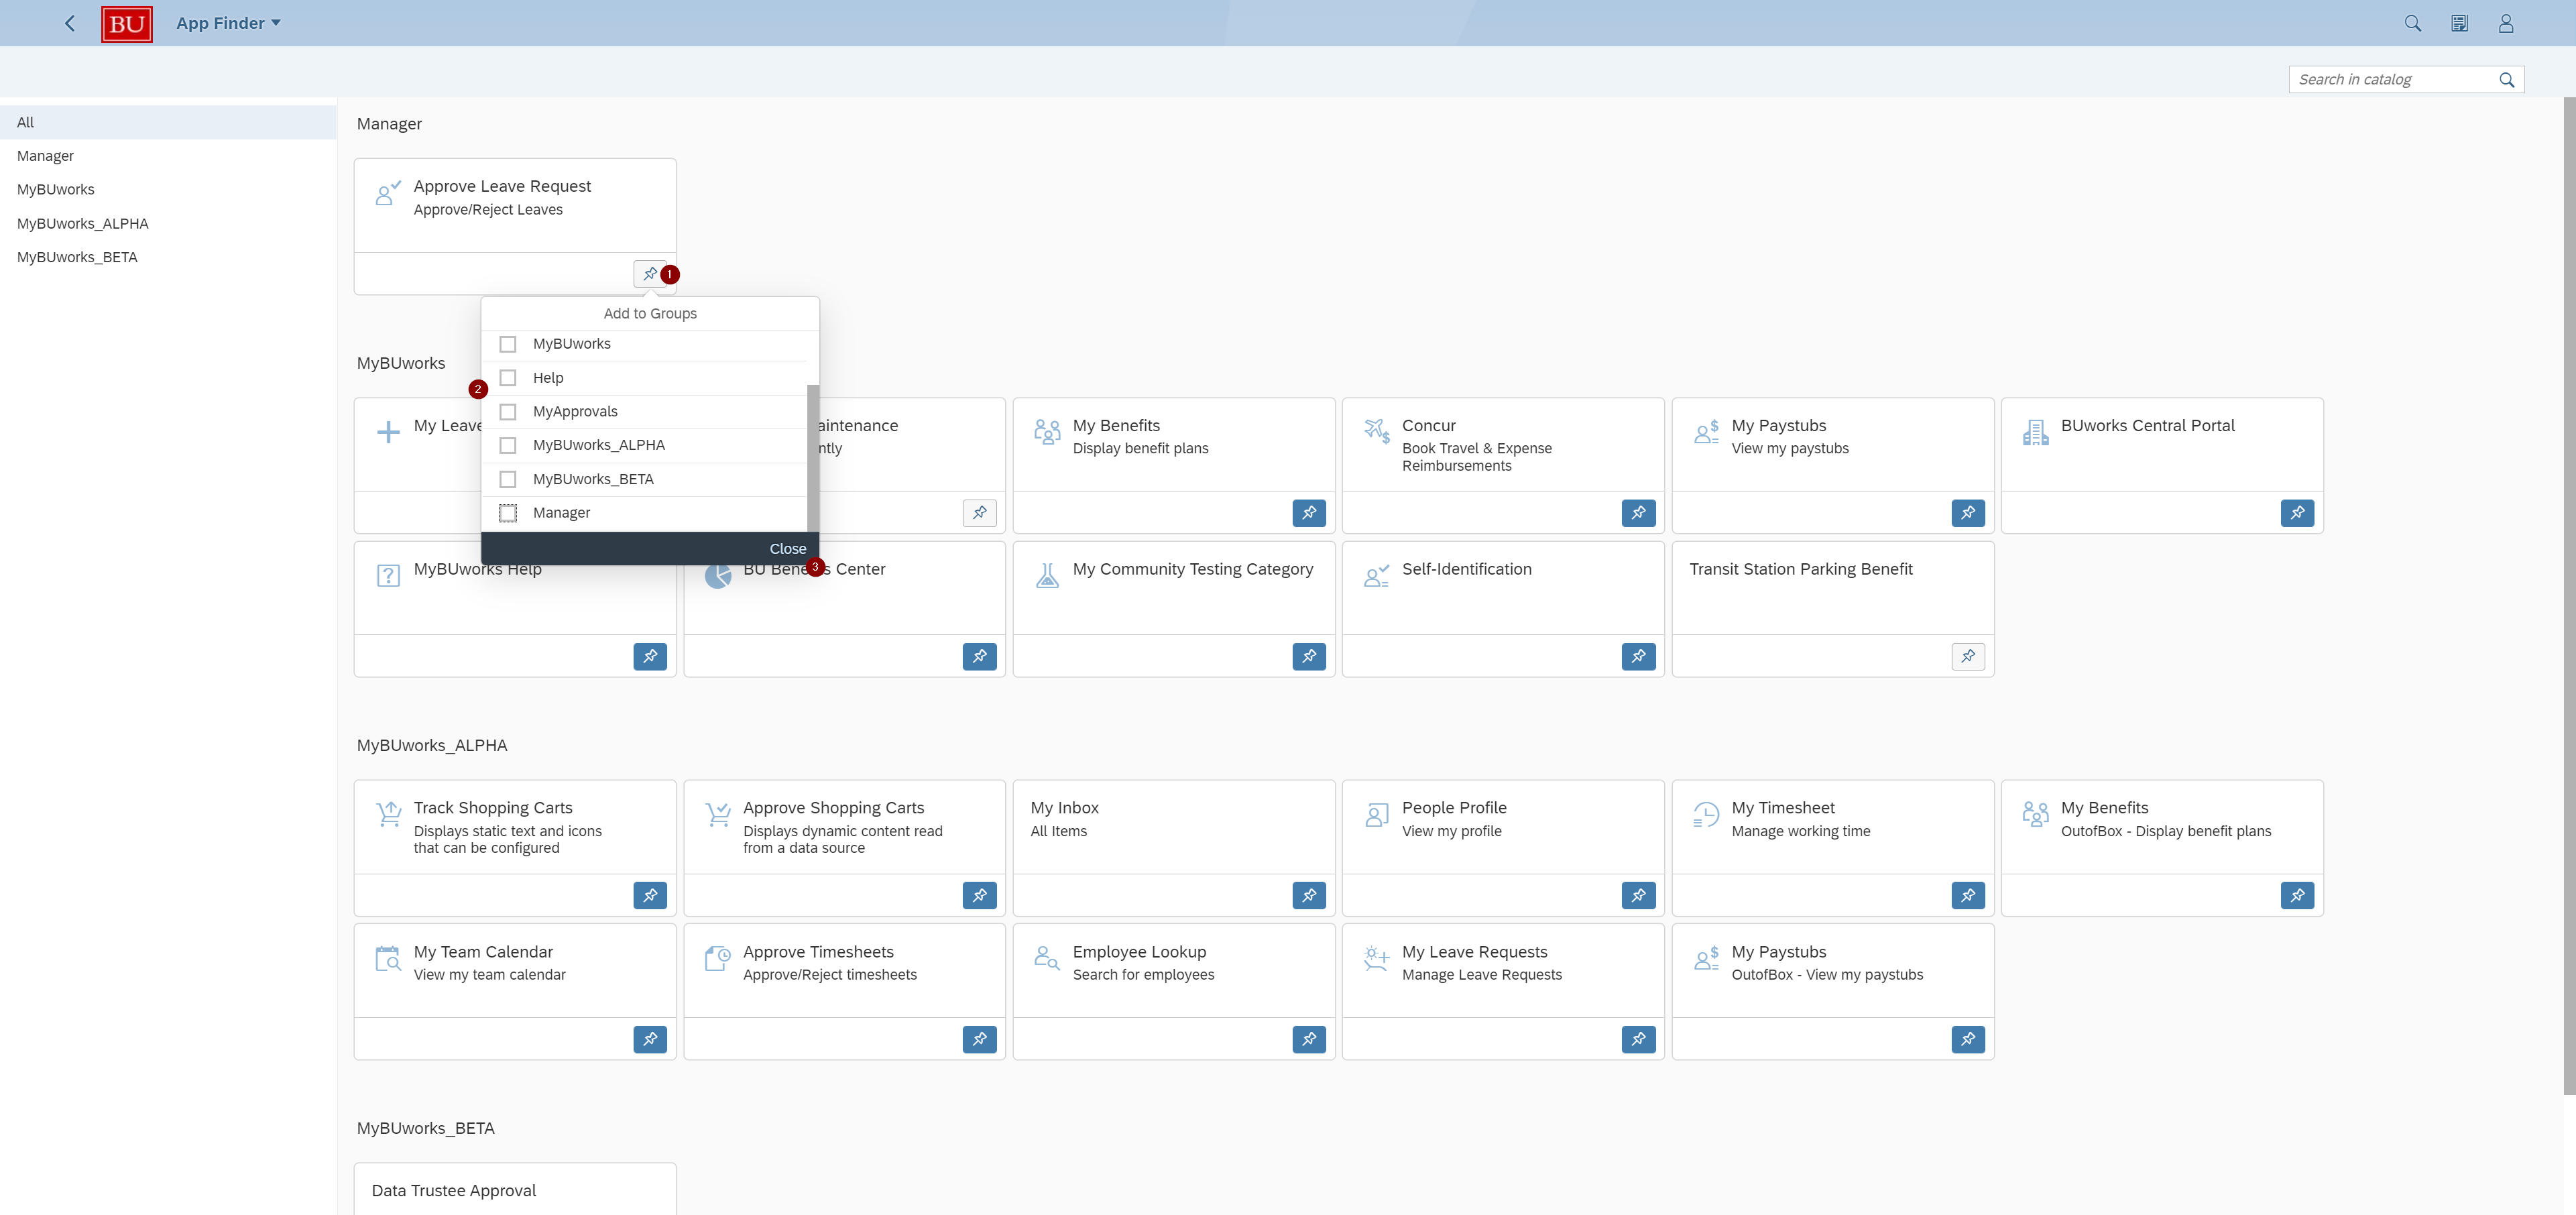Pin the My Paystubs 'View my paystubs' tile
The image size is (2576, 1215).
[1968, 513]
